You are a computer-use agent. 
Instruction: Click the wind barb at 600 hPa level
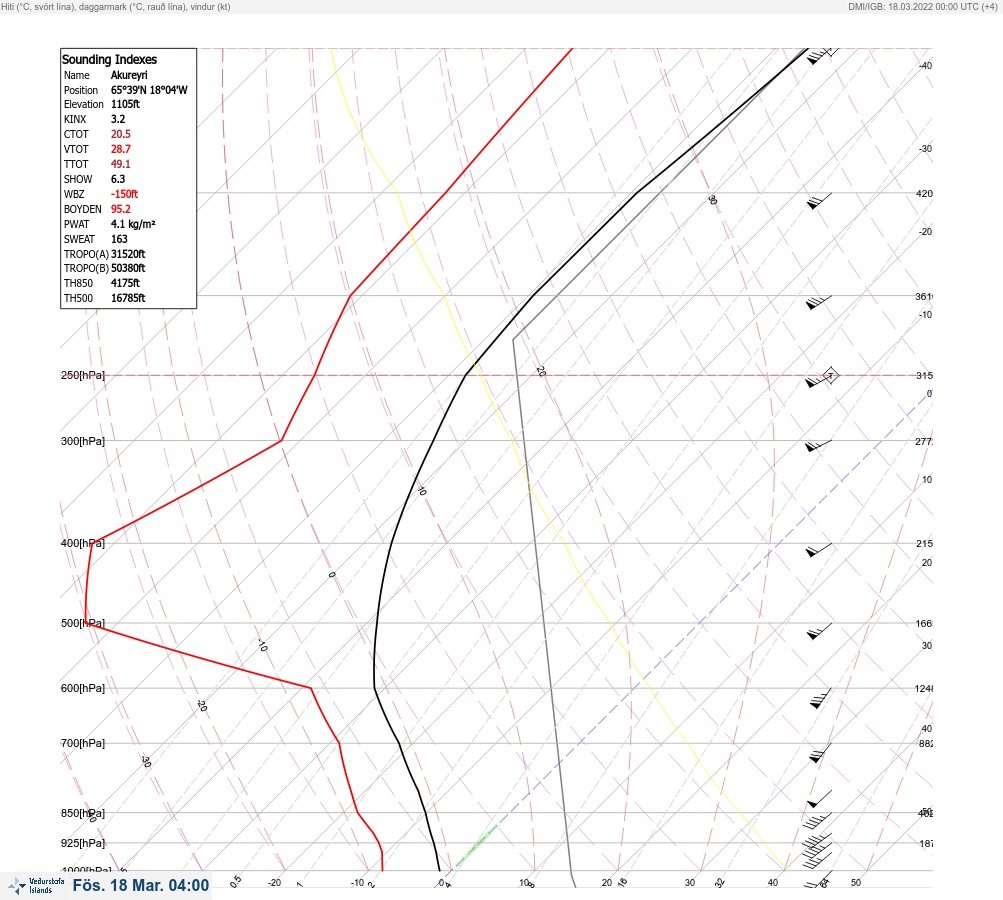click(821, 698)
